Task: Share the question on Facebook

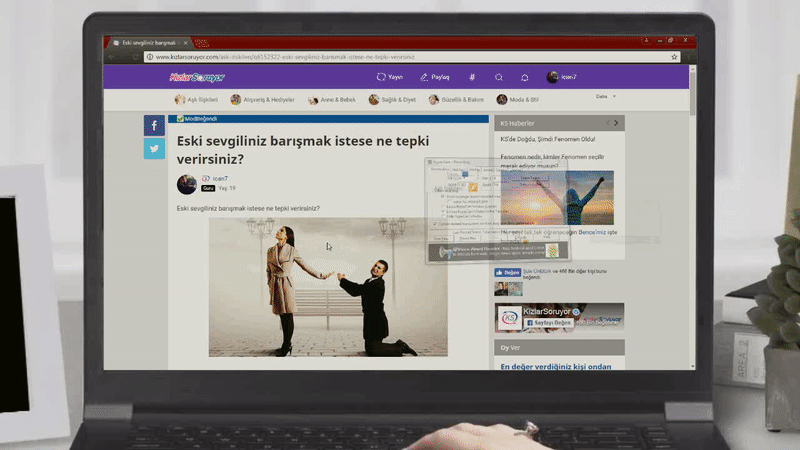Action: coord(154,126)
